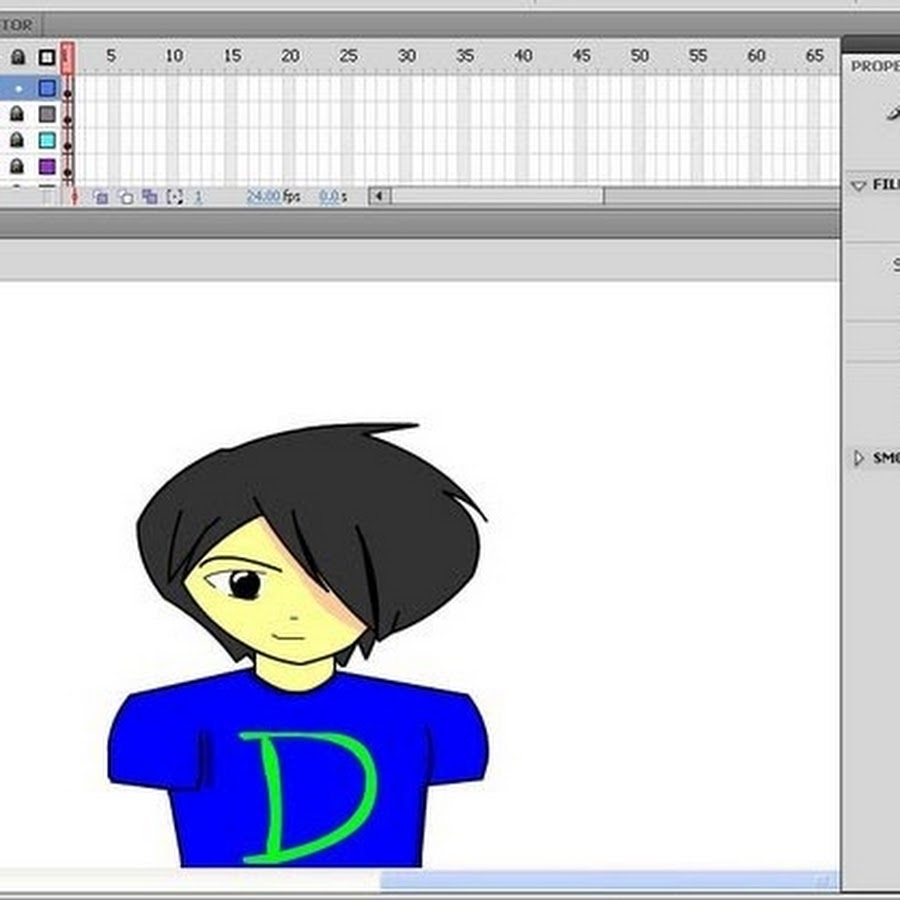Click the lock-all-layers header icon

pyautogui.click(x=16, y=57)
